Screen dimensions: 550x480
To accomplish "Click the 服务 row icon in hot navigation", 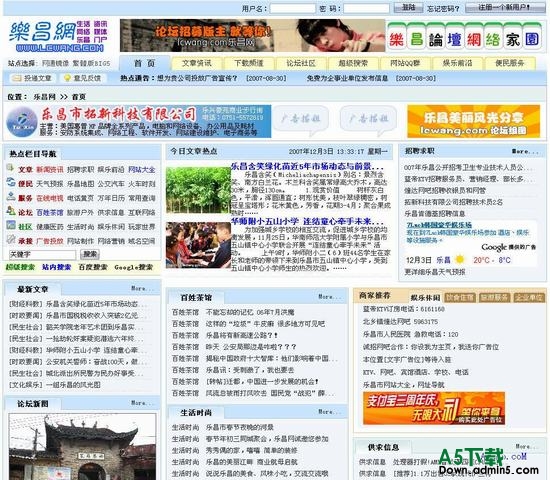I will click(x=11, y=197).
